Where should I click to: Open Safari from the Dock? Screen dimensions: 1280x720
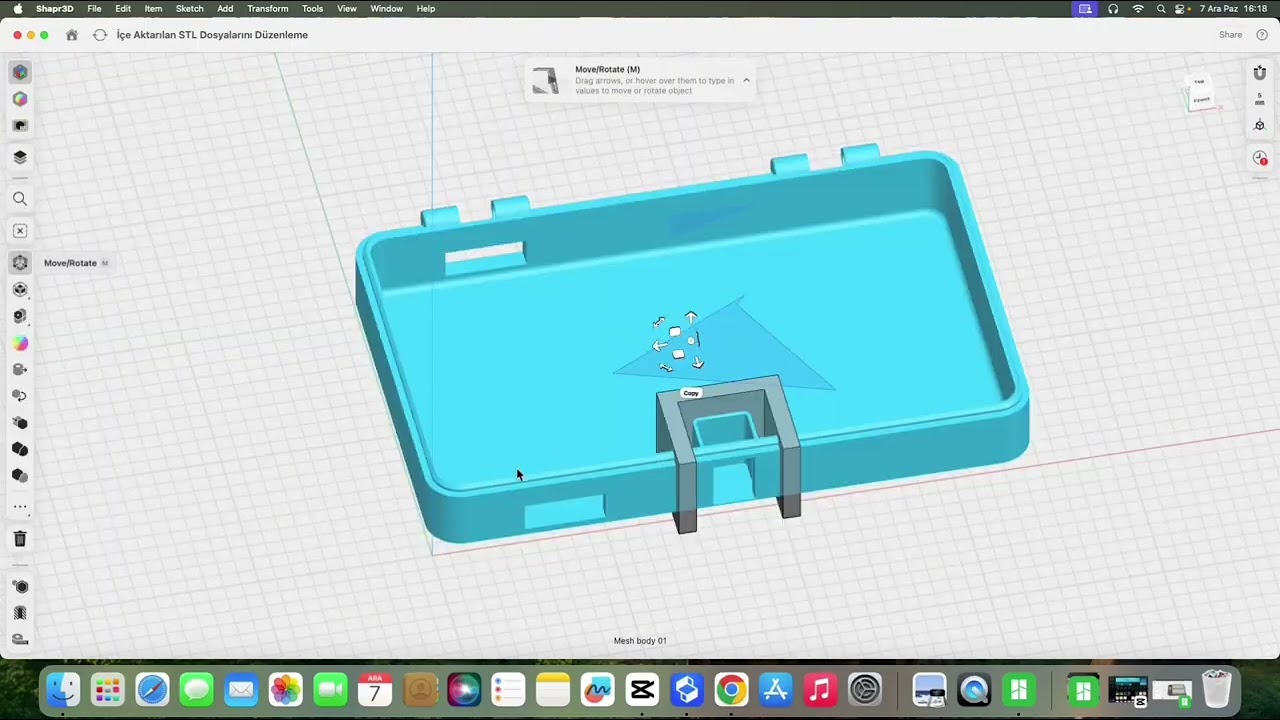(x=152, y=690)
